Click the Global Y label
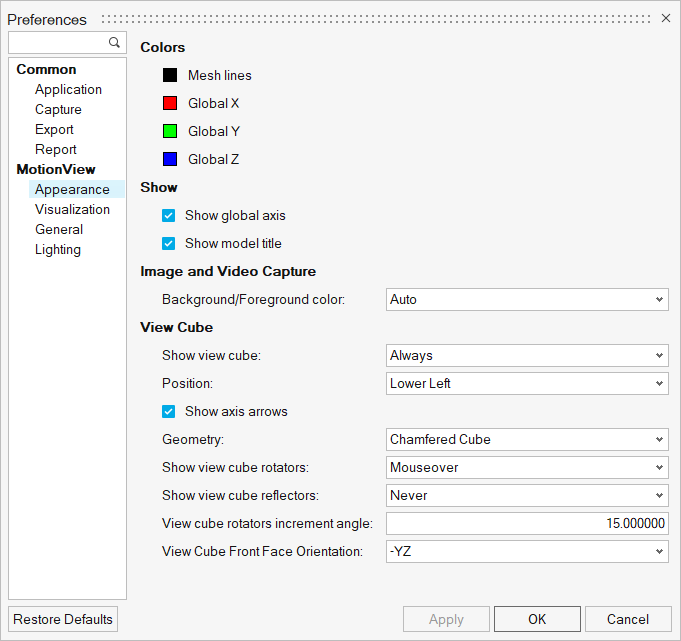 (x=214, y=131)
